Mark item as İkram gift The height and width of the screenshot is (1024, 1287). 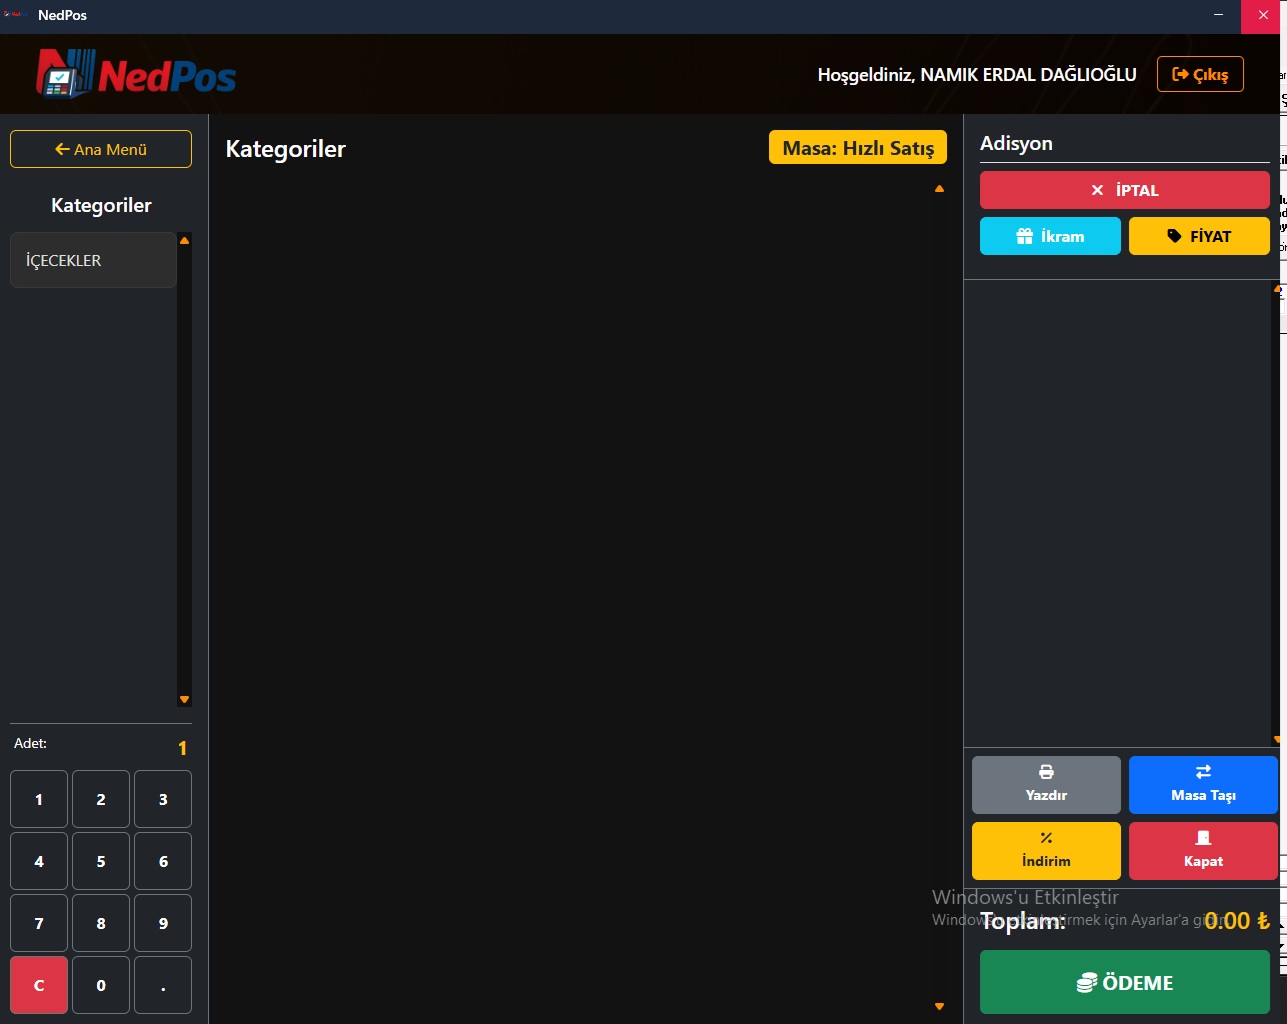(x=1050, y=236)
